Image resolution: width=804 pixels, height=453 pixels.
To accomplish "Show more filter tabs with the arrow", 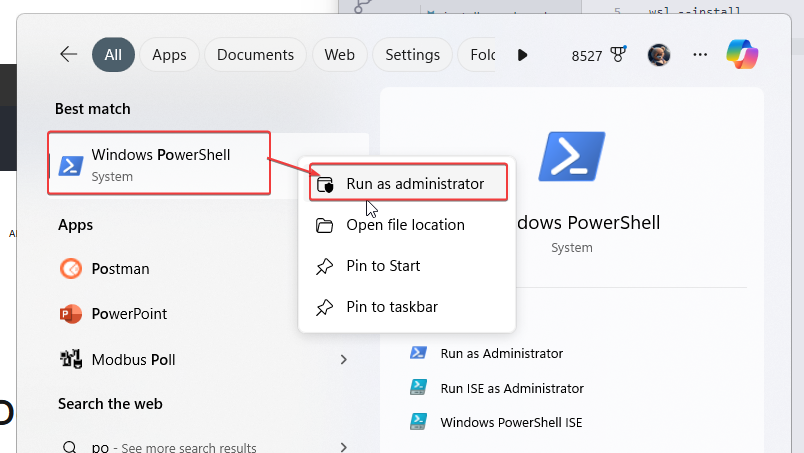I will pos(522,55).
